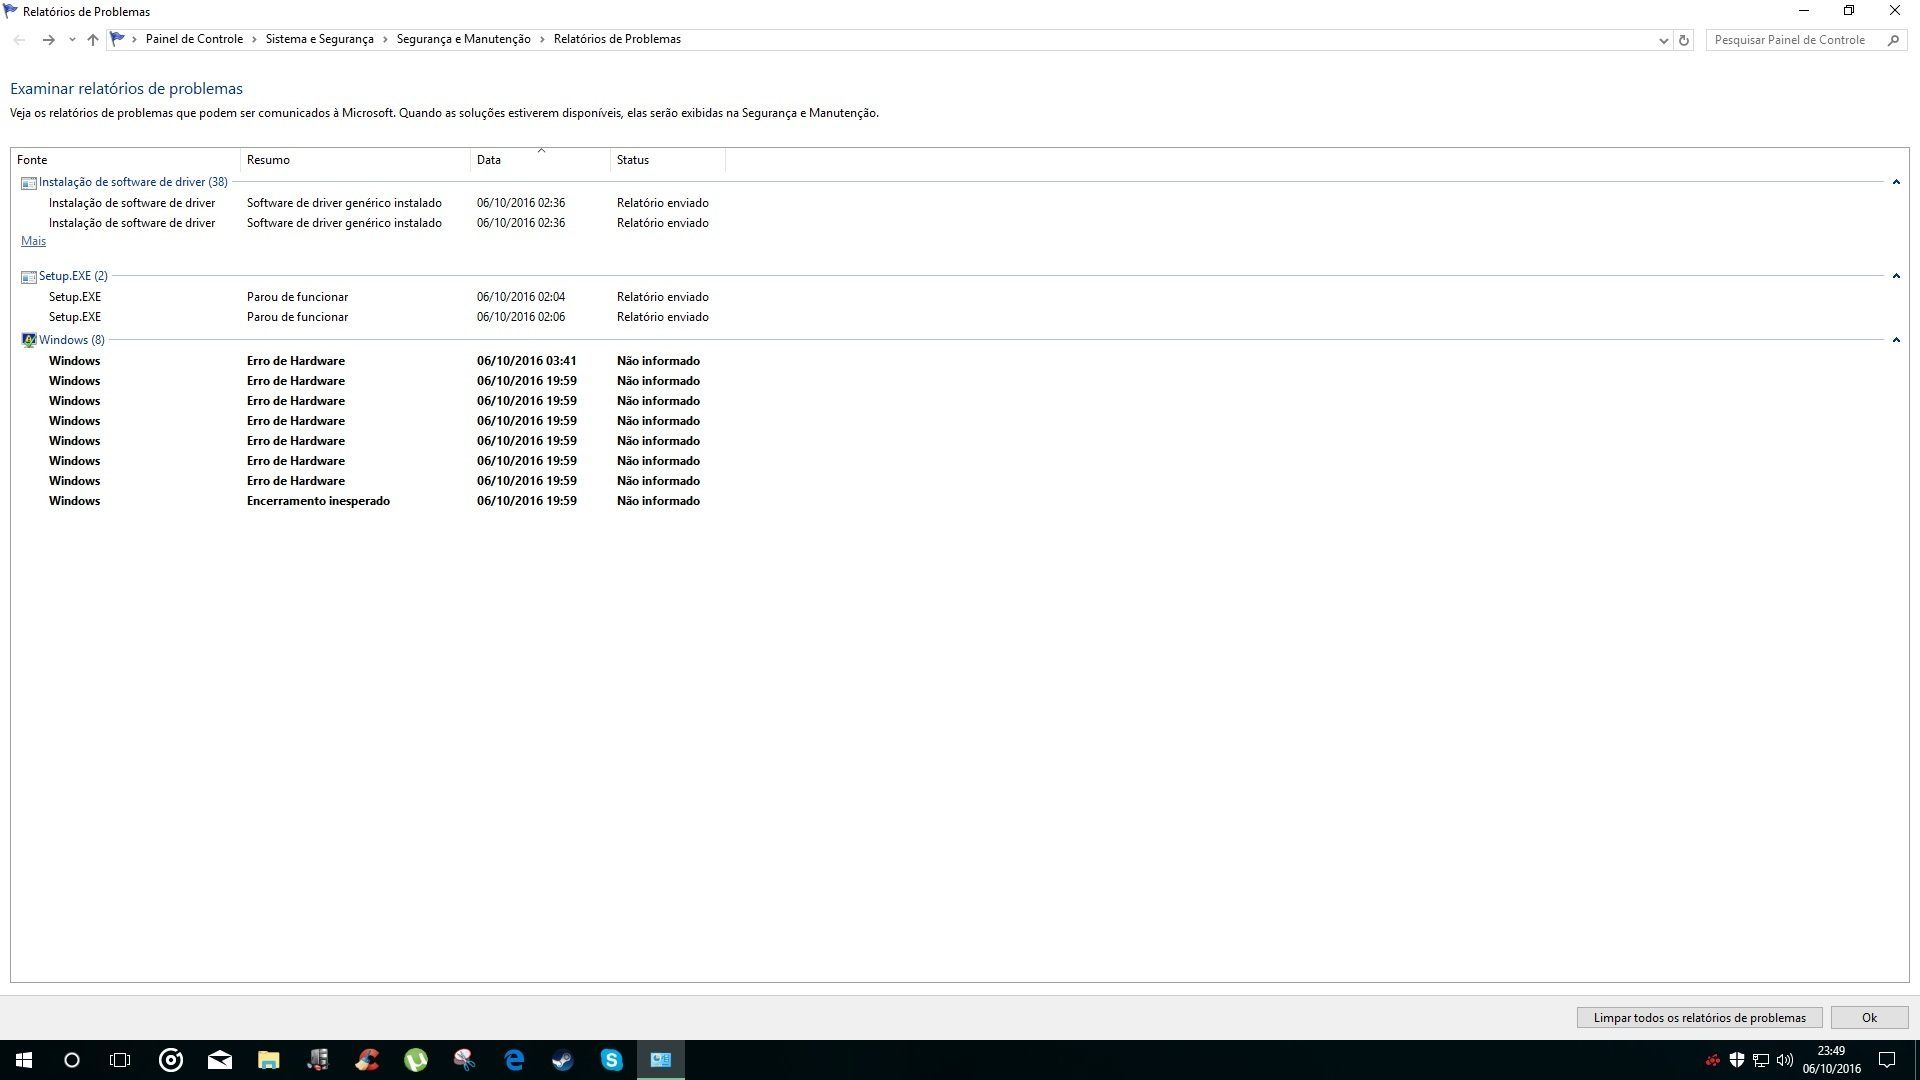Image resolution: width=1920 pixels, height=1080 pixels.
Task: Launch CCleaner from the taskbar
Action: point(367,1060)
